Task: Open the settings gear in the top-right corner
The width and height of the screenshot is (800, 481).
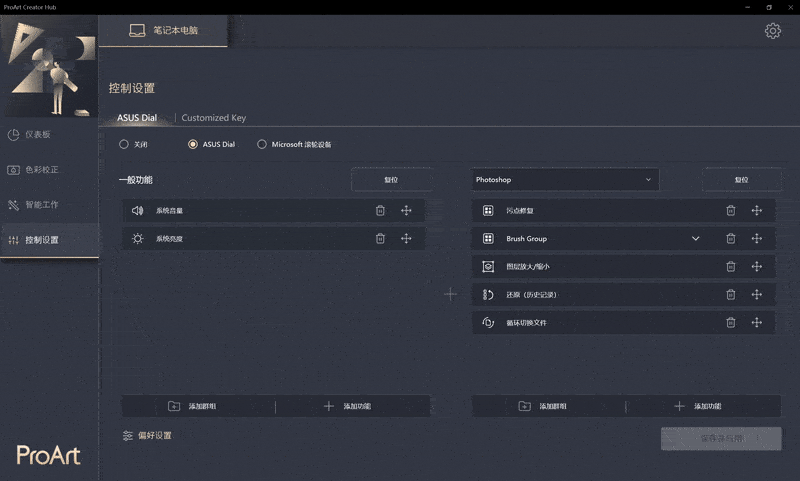Action: click(x=772, y=31)
